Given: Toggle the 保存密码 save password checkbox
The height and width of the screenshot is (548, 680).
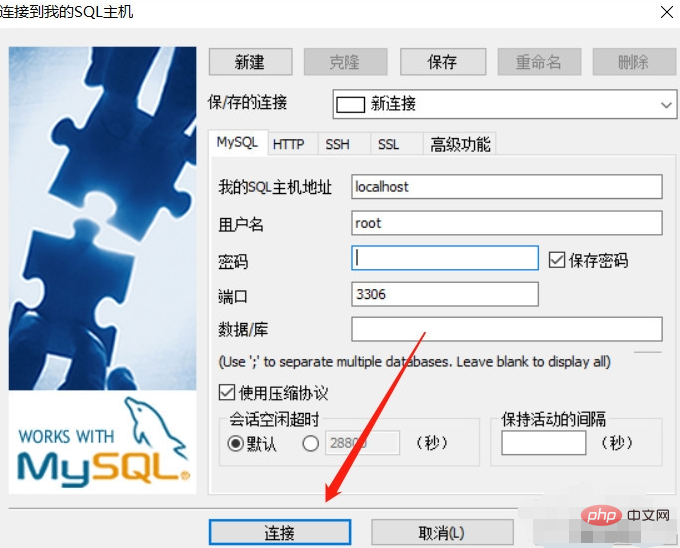Looking at the screenshot, I should tap(557, 260).
